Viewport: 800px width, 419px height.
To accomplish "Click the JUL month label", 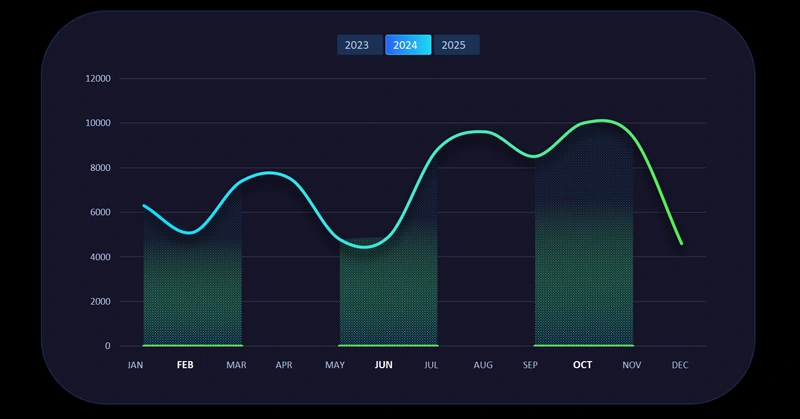I will click(432, 365).
